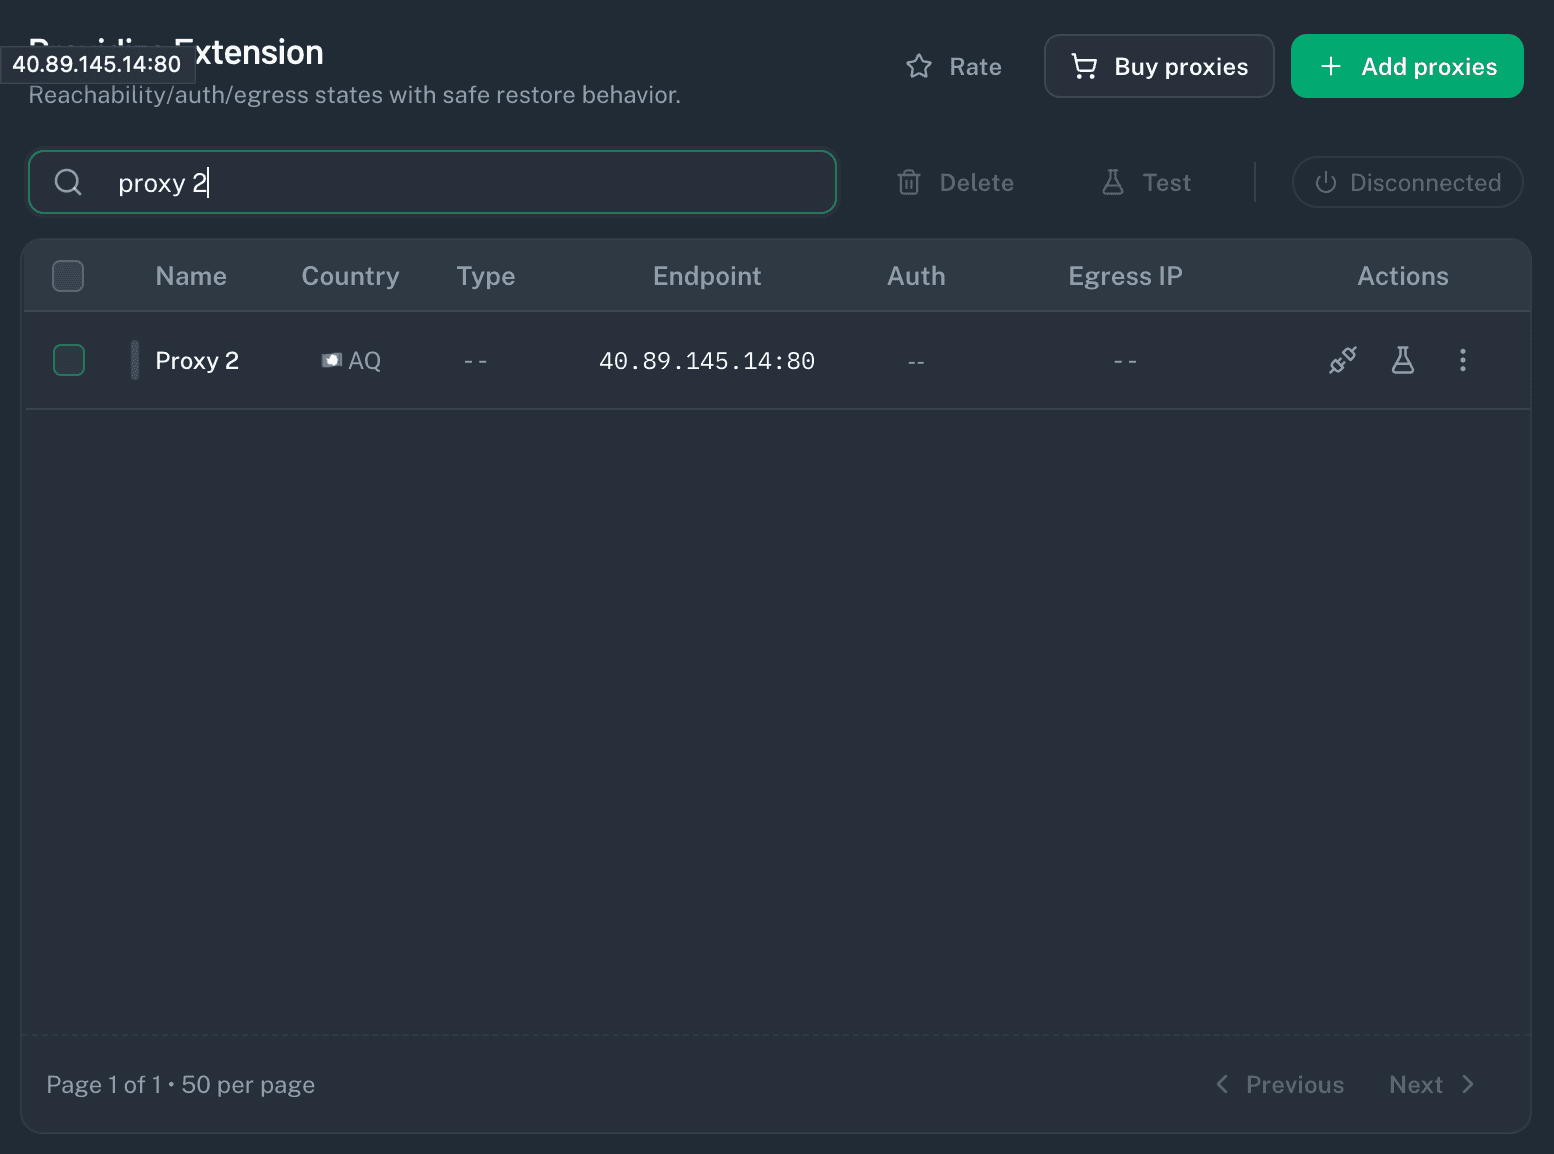This screenshot has height=1154, width=1554.
Task: Click the flask icon beside the toolbar Test
Action: 1112,182
